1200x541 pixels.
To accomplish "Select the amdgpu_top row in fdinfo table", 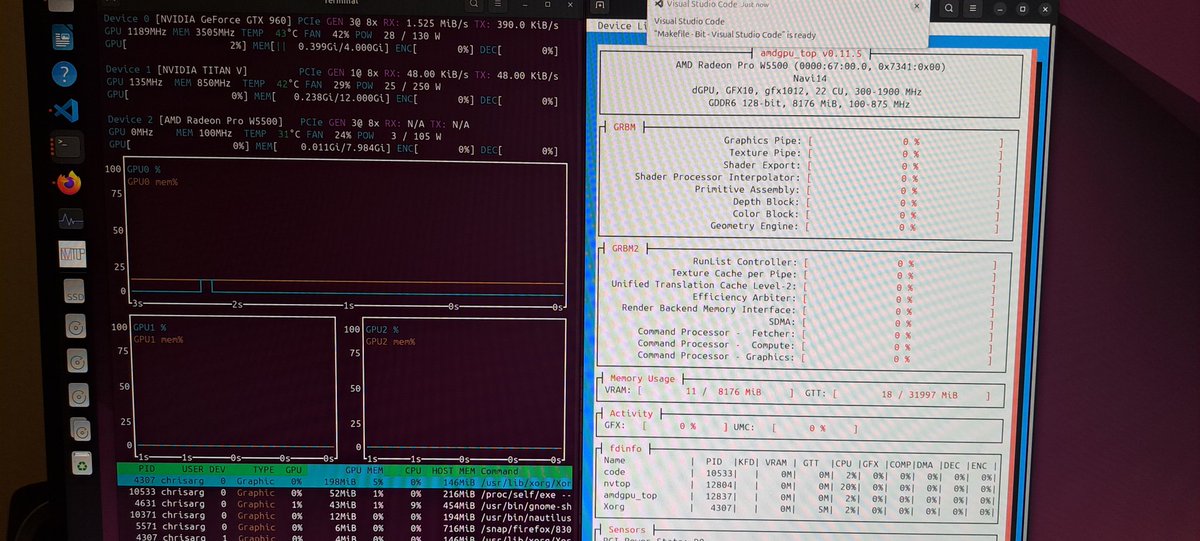I will point(800,499).
